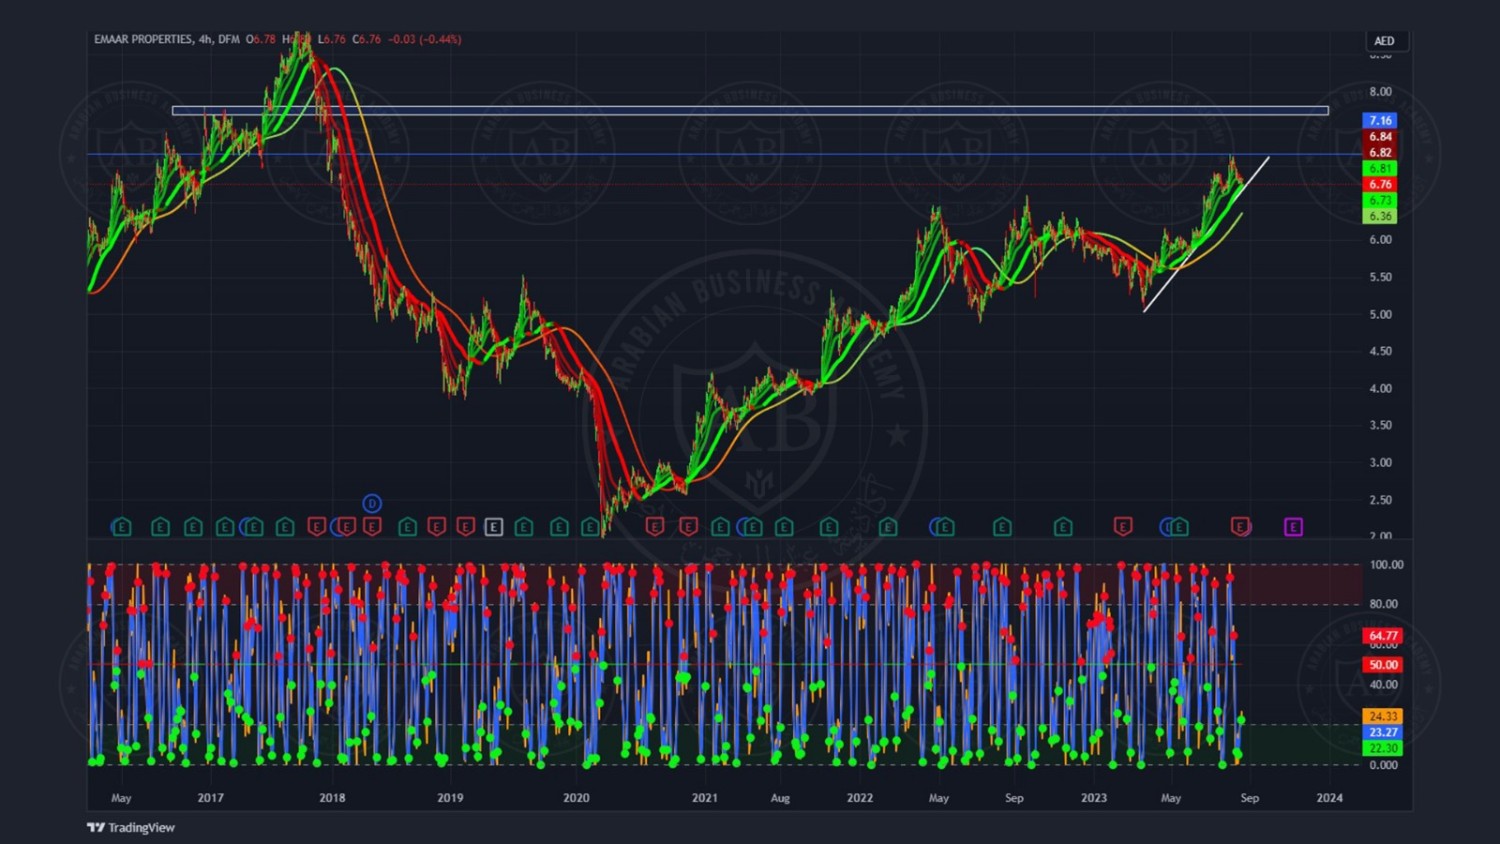Image resolution: width=1500 pixels, height=844 pixels.
Task: Open the purple upcoming earnings E marker
Action: point(1293,527)
